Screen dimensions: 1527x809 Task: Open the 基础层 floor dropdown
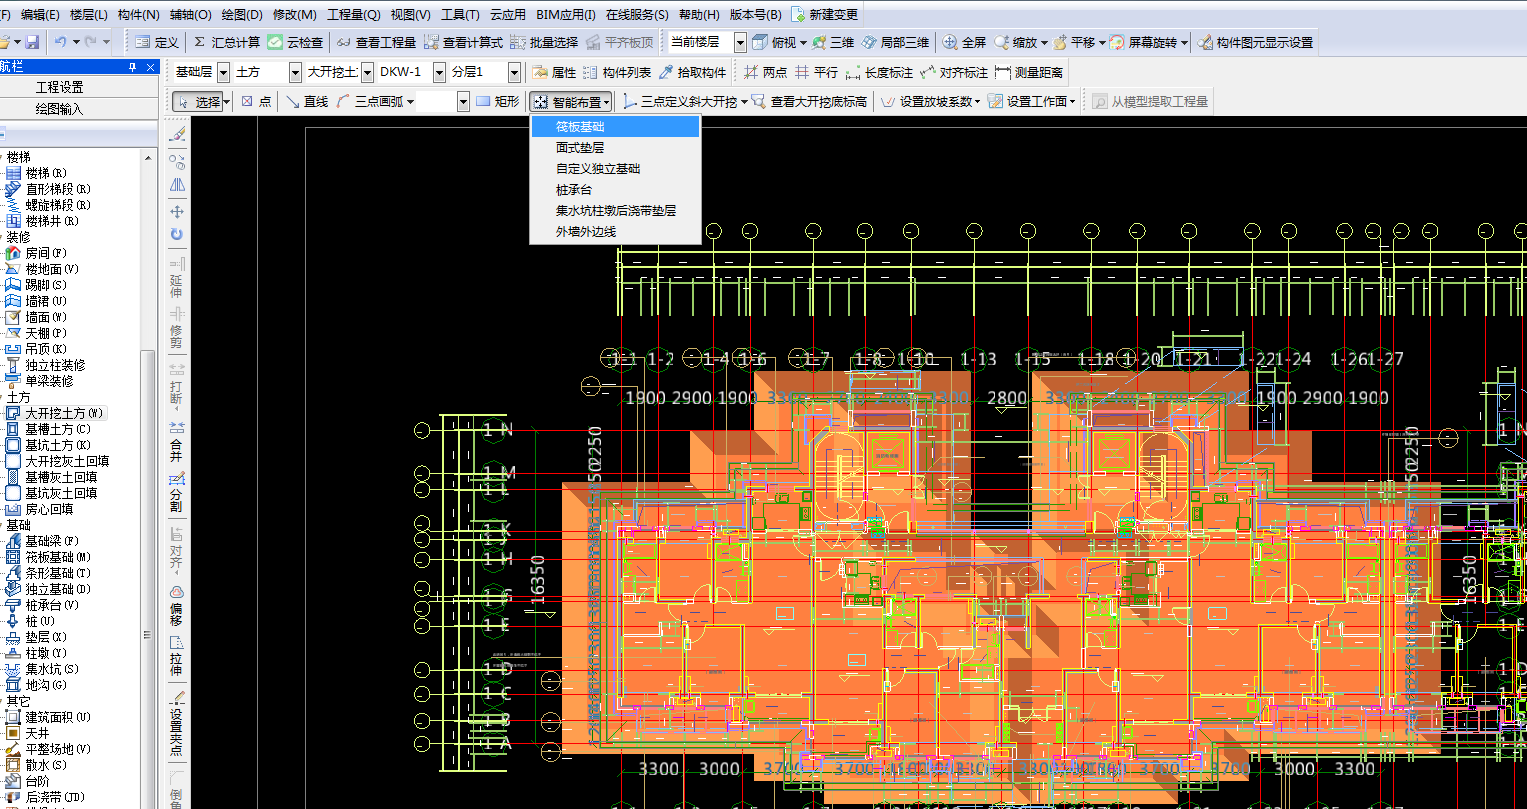point(223,72)
